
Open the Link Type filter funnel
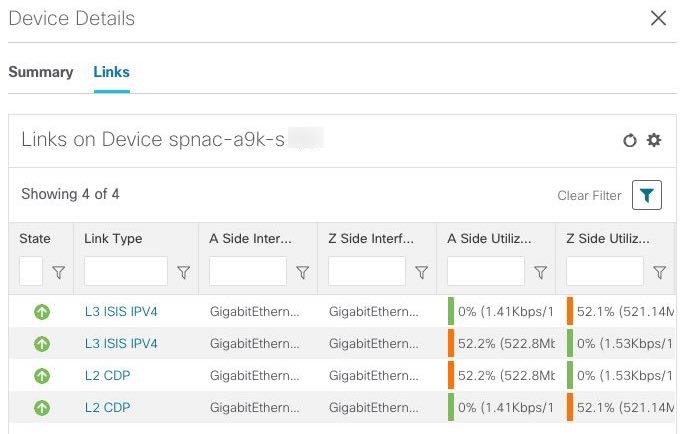[183, 272]
